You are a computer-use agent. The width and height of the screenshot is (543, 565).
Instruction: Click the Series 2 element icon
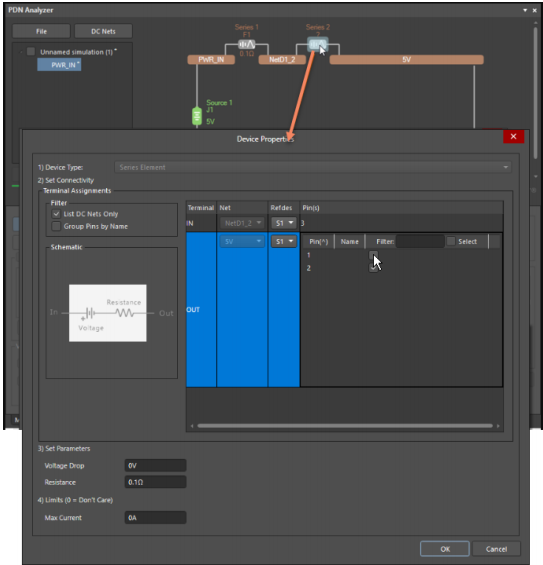pos(317,44)
